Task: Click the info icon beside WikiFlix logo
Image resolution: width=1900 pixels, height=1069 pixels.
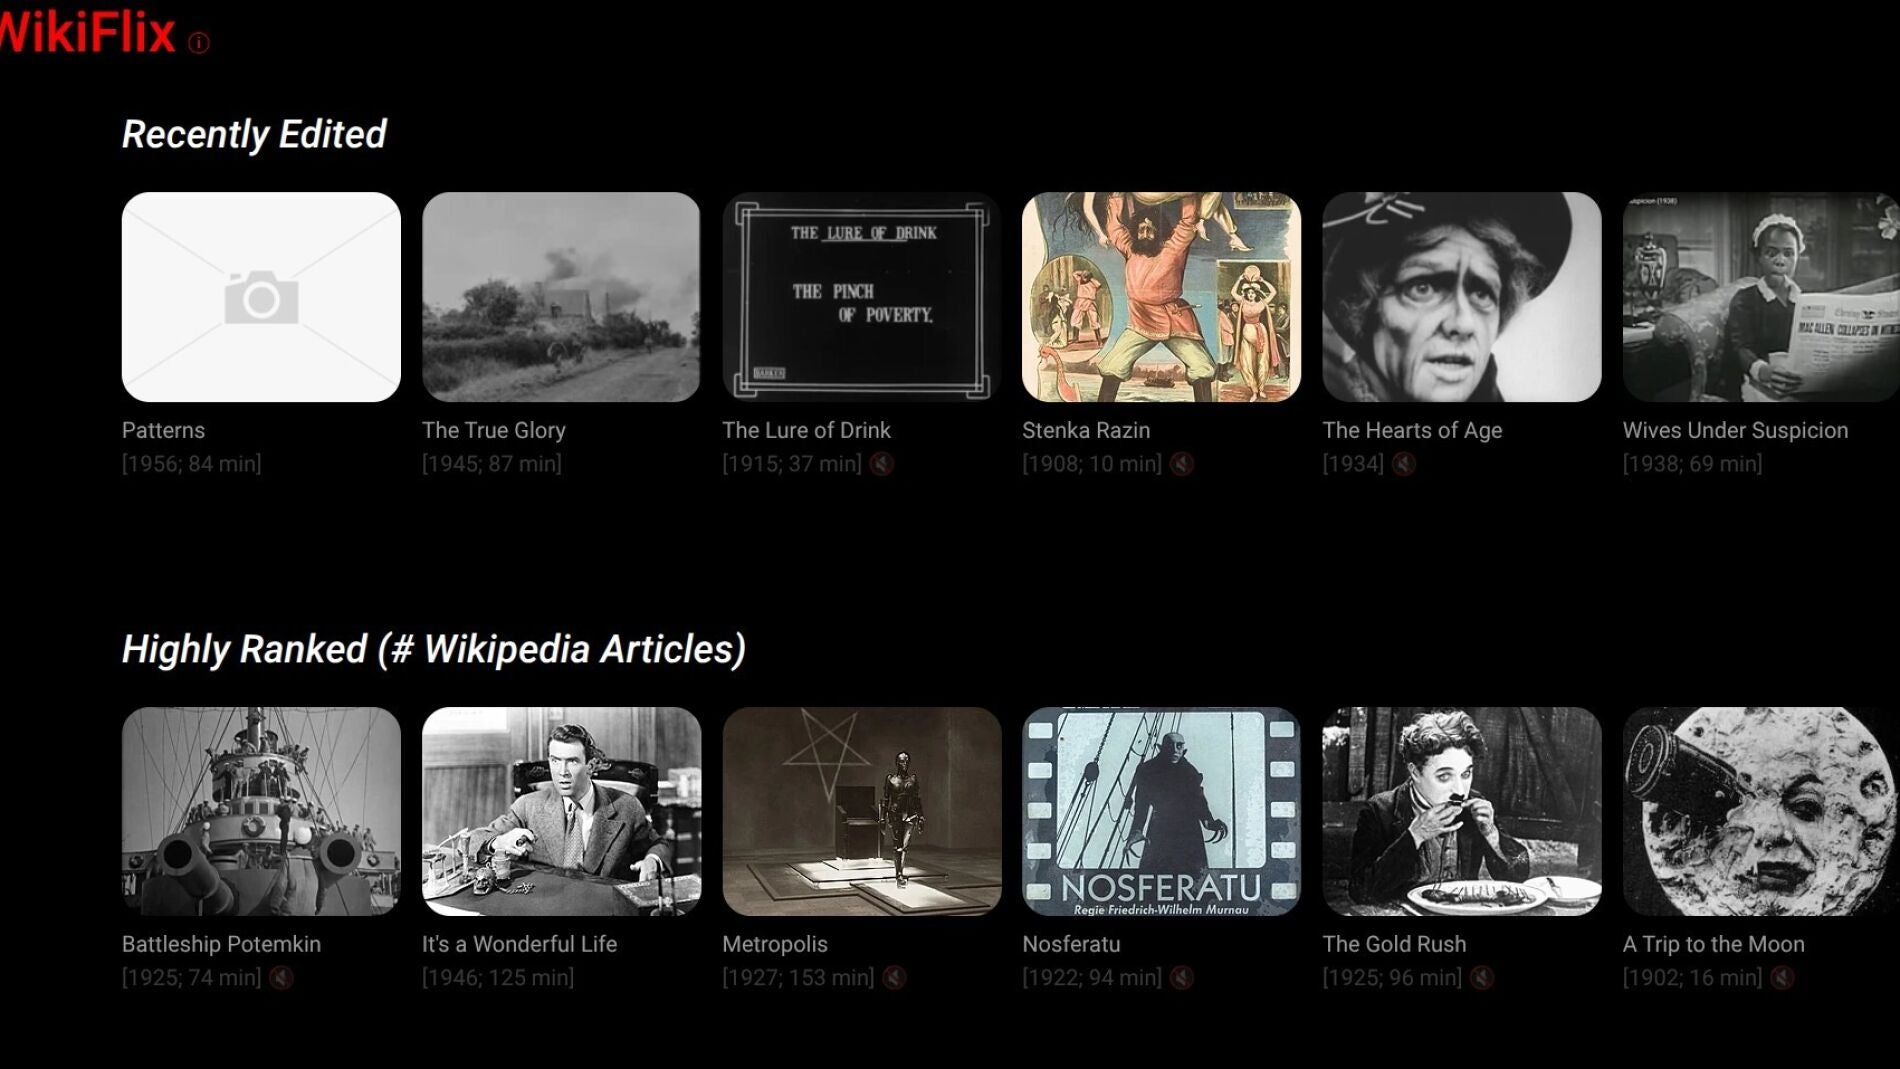Action: click(x=199, y=43)
